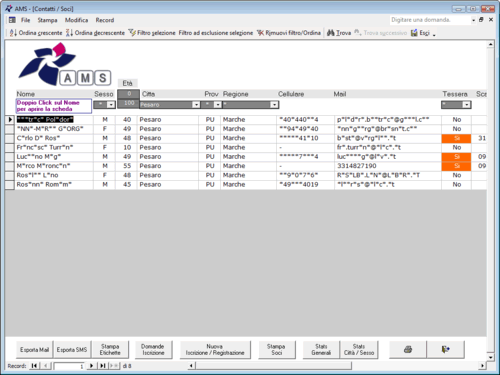The width and height of the screenshot is (500, 375).
Task: Click the horizontal scrollbar thumb
Action: pyautogui.click(x=273, y=366)
